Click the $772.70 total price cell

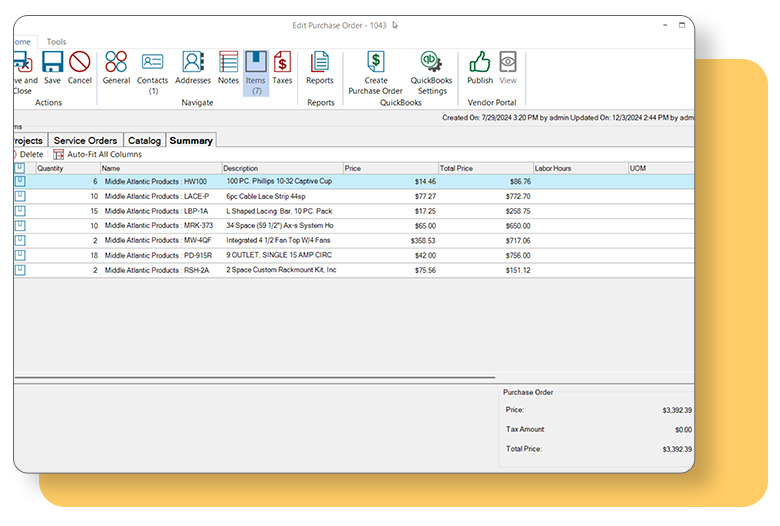pos(518,197)
